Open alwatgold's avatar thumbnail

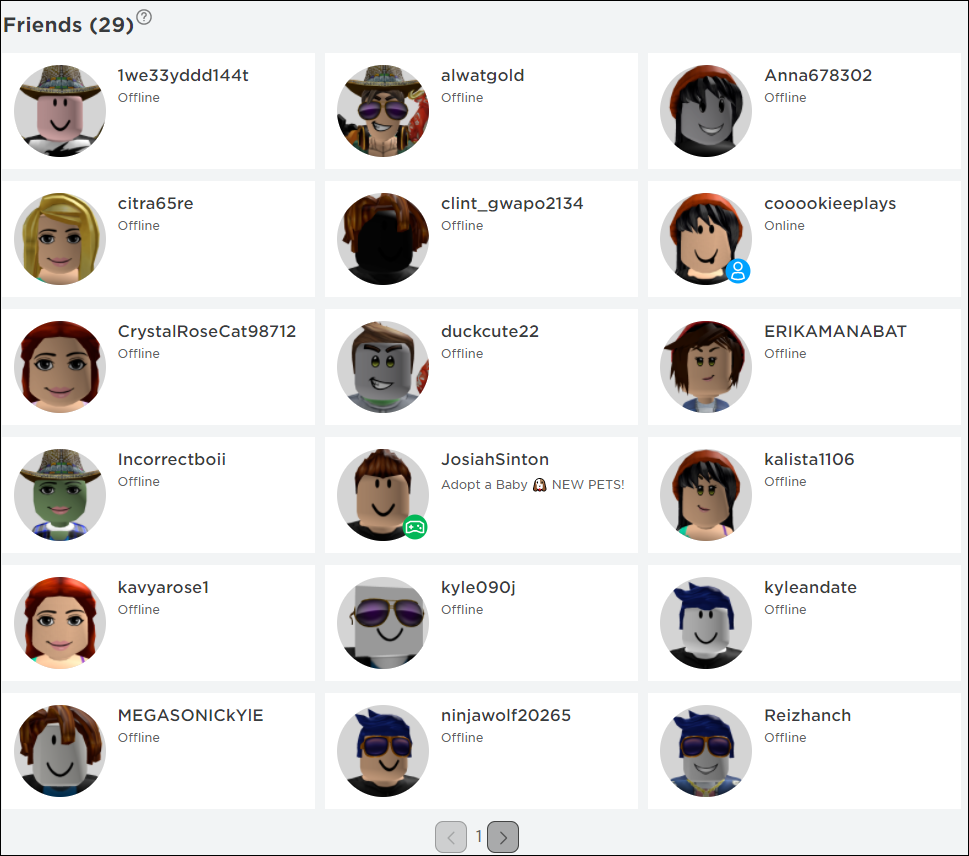(383, 111)
